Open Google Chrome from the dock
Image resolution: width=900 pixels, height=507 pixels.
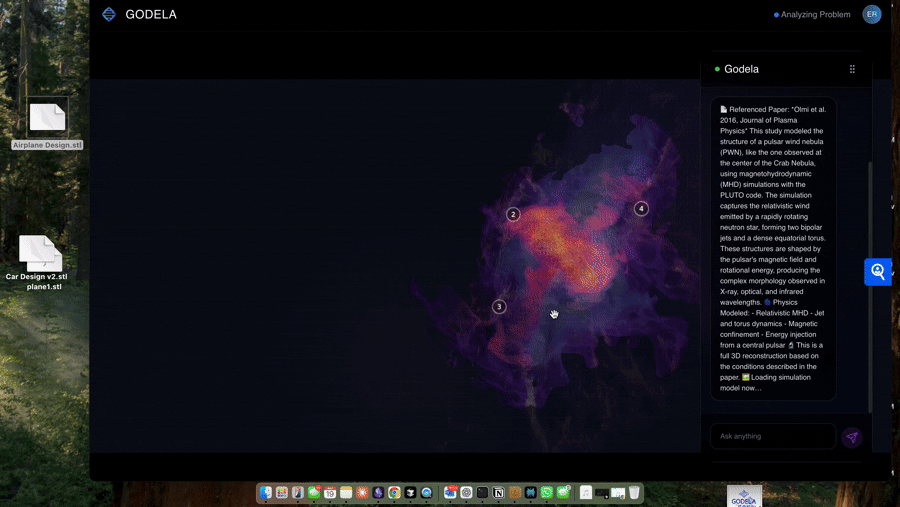(394, 493)
